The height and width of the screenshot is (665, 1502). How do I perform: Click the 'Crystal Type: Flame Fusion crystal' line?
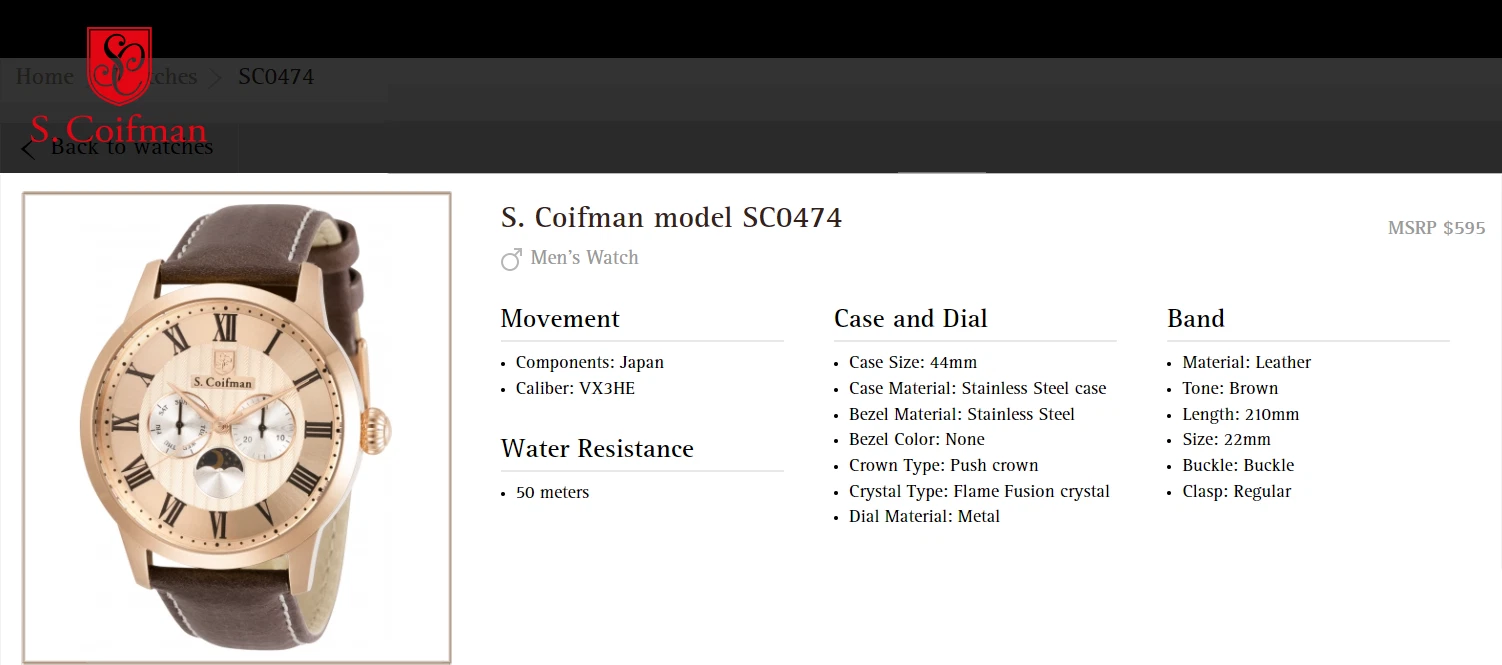(979, 491)
